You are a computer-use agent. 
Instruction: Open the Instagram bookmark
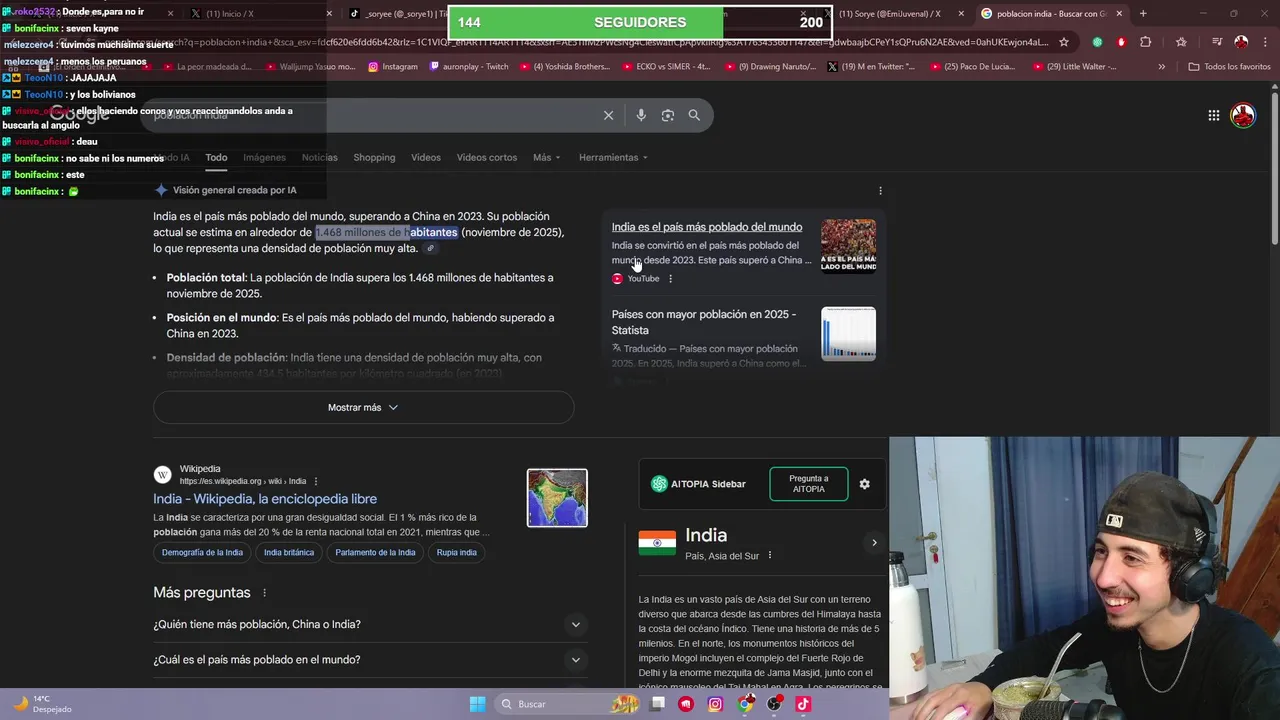click(393, 67)
